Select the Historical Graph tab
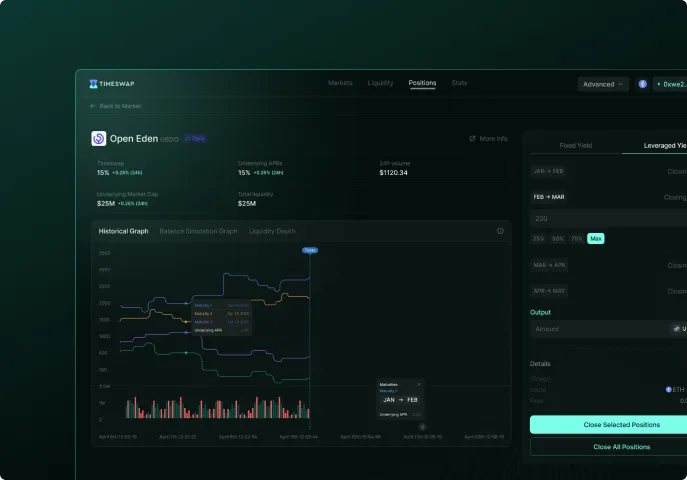The width and height of the screenshot is (687, 480). (x=124, y=231)
